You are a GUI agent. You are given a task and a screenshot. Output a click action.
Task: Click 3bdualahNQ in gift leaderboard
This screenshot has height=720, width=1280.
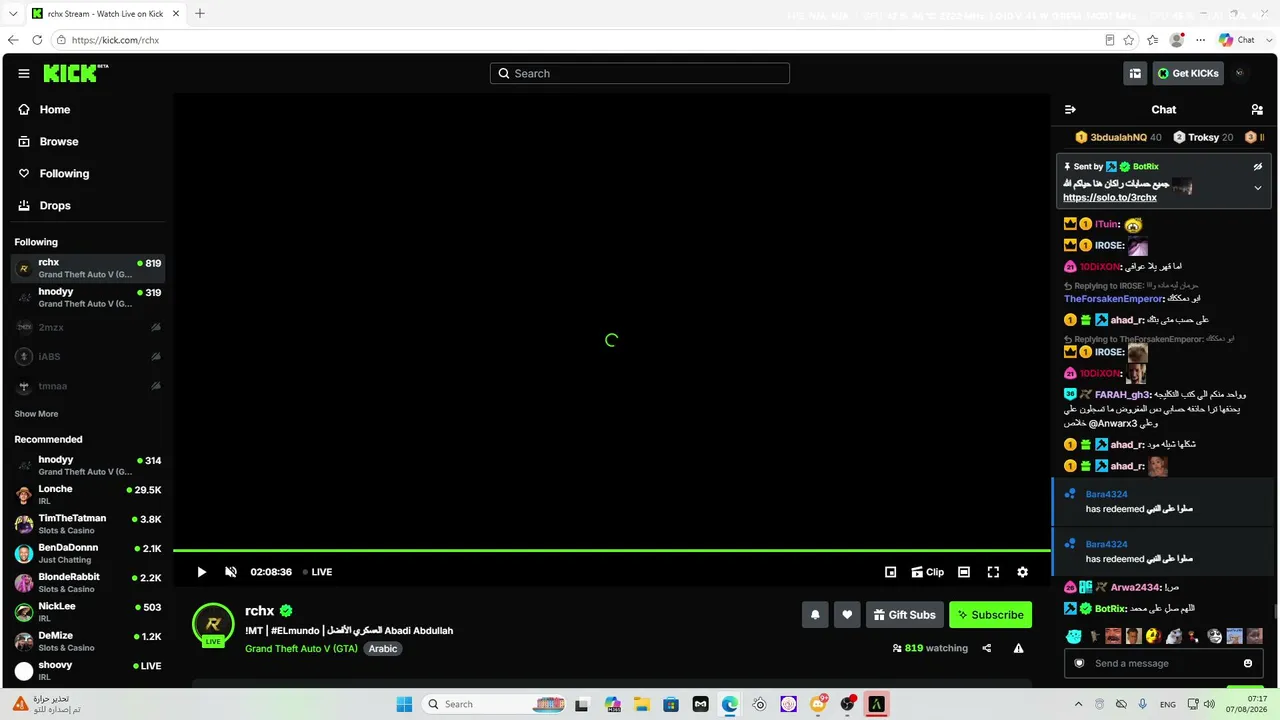coord(1118,137)
